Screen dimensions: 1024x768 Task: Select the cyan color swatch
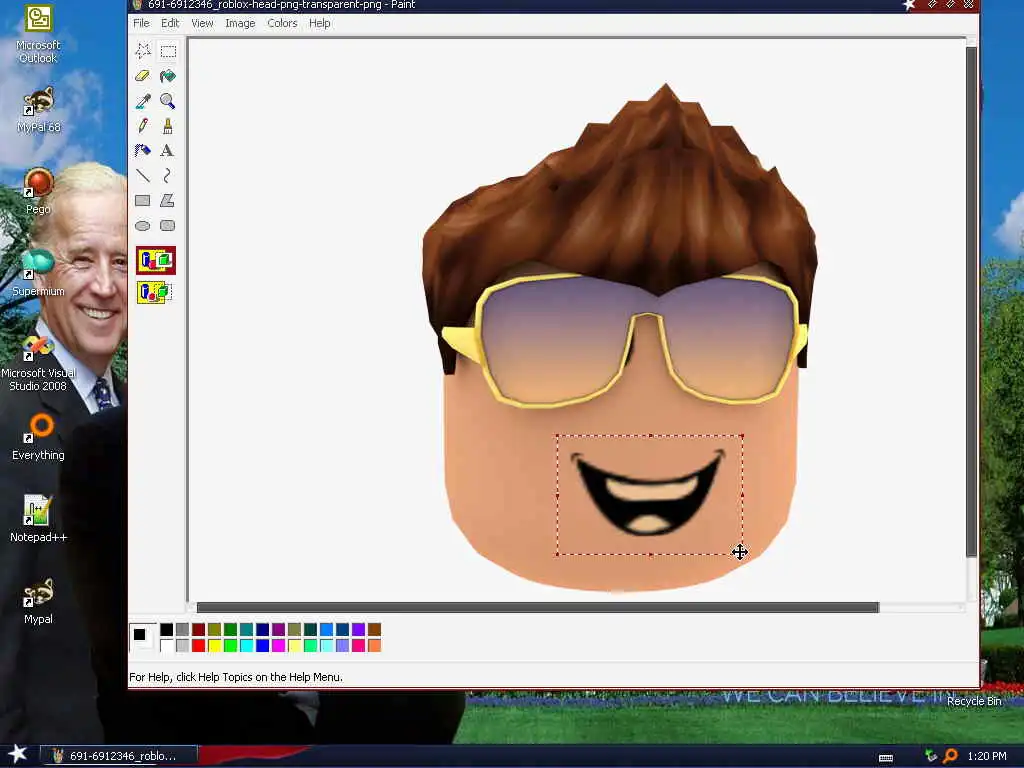coord(246,645)
